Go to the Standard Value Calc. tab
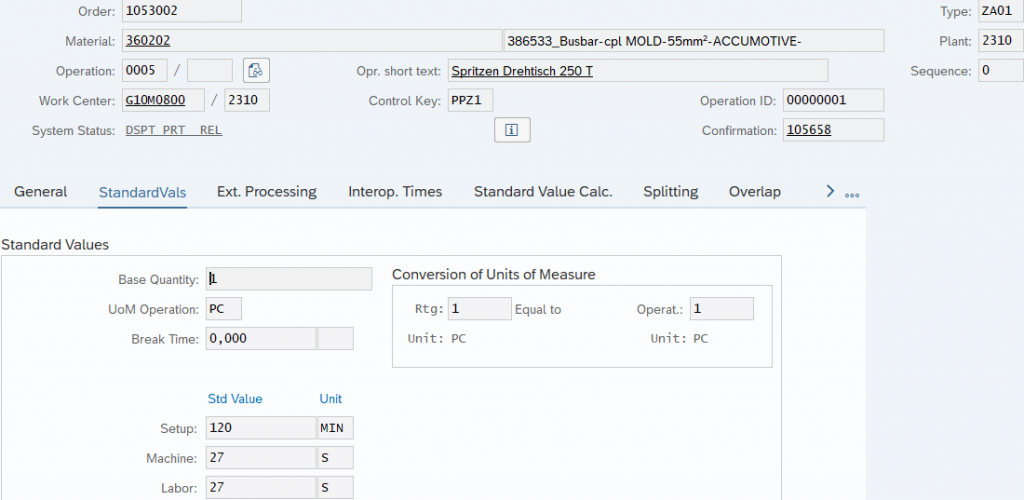The image size is (1024, 500). pos(542,192)
